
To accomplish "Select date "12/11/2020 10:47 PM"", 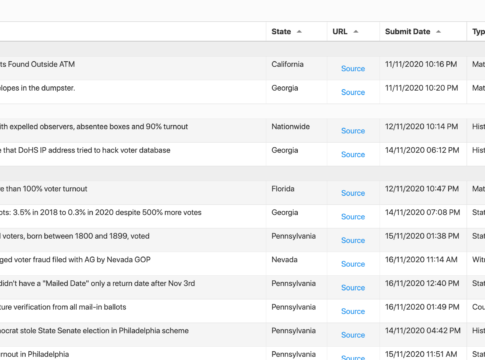I will click(x=422, y=189).
